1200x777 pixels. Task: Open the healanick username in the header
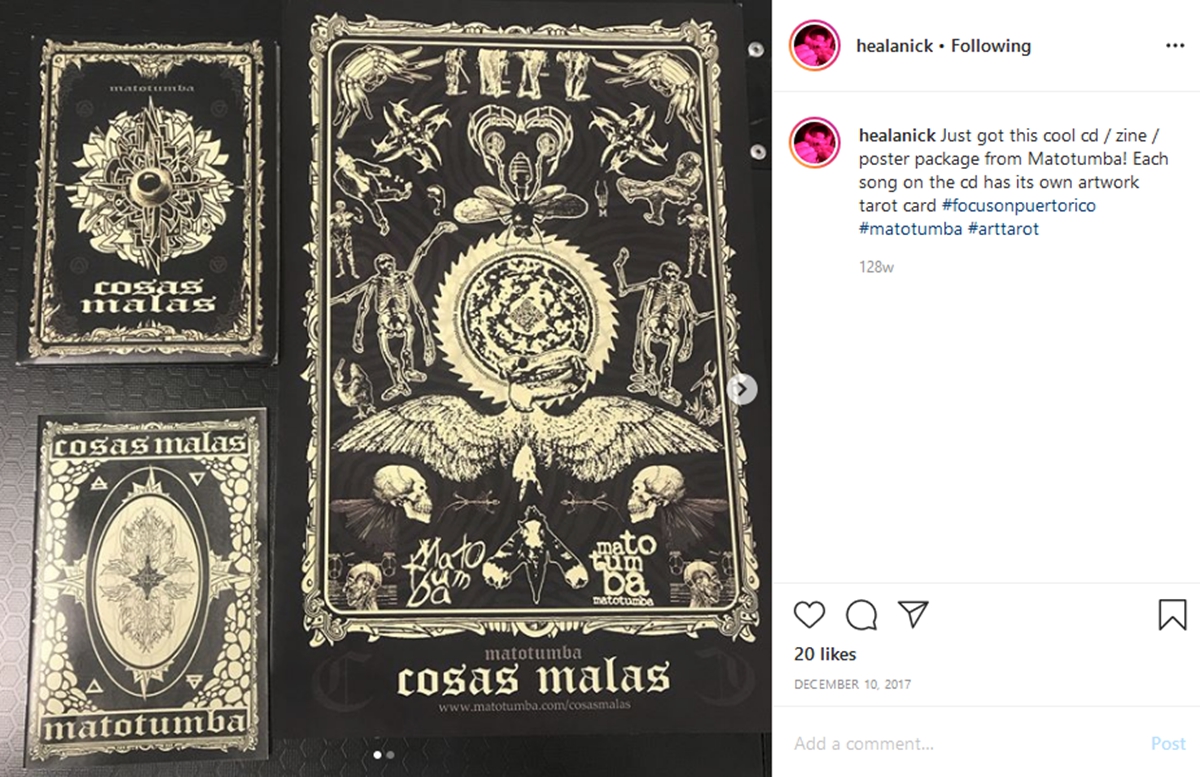(x=895, y=46)
